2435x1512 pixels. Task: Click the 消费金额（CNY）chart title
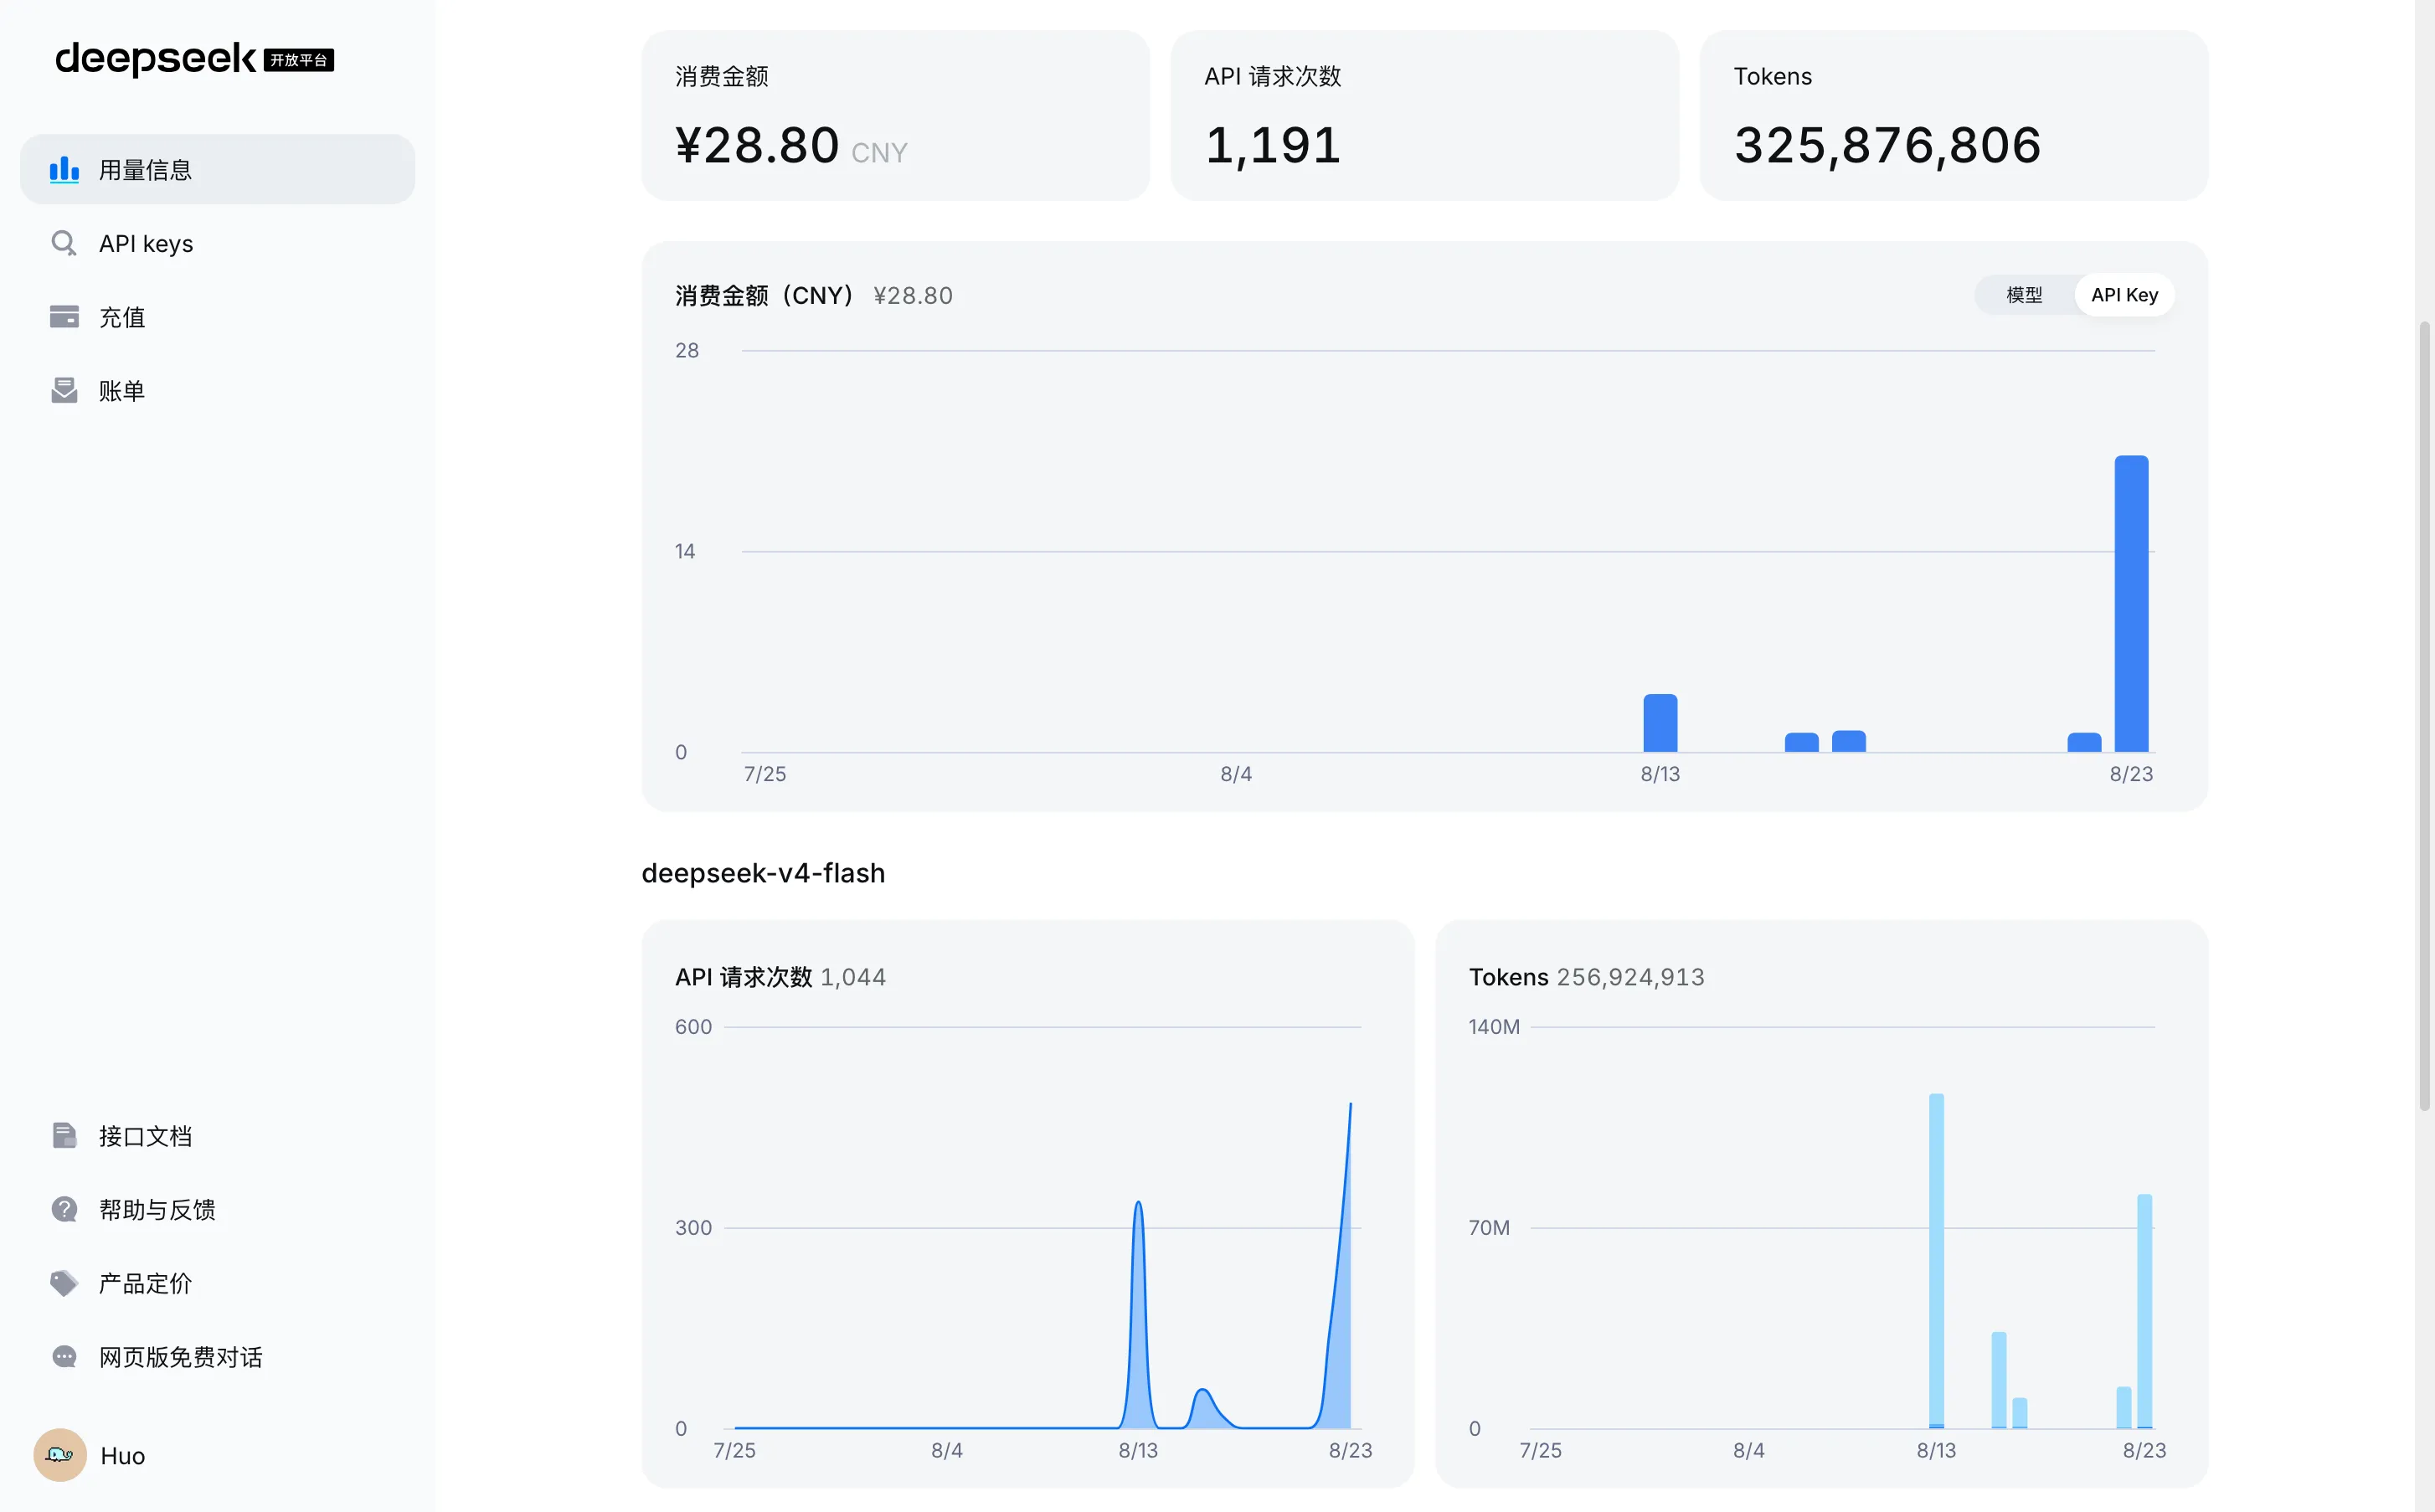[x=766, y=296]
